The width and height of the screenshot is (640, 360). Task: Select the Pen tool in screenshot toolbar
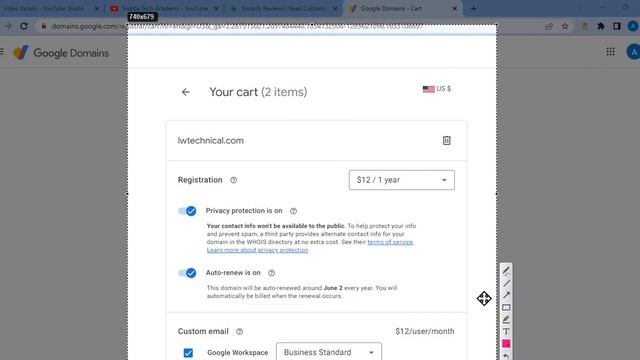click(506, 271)
